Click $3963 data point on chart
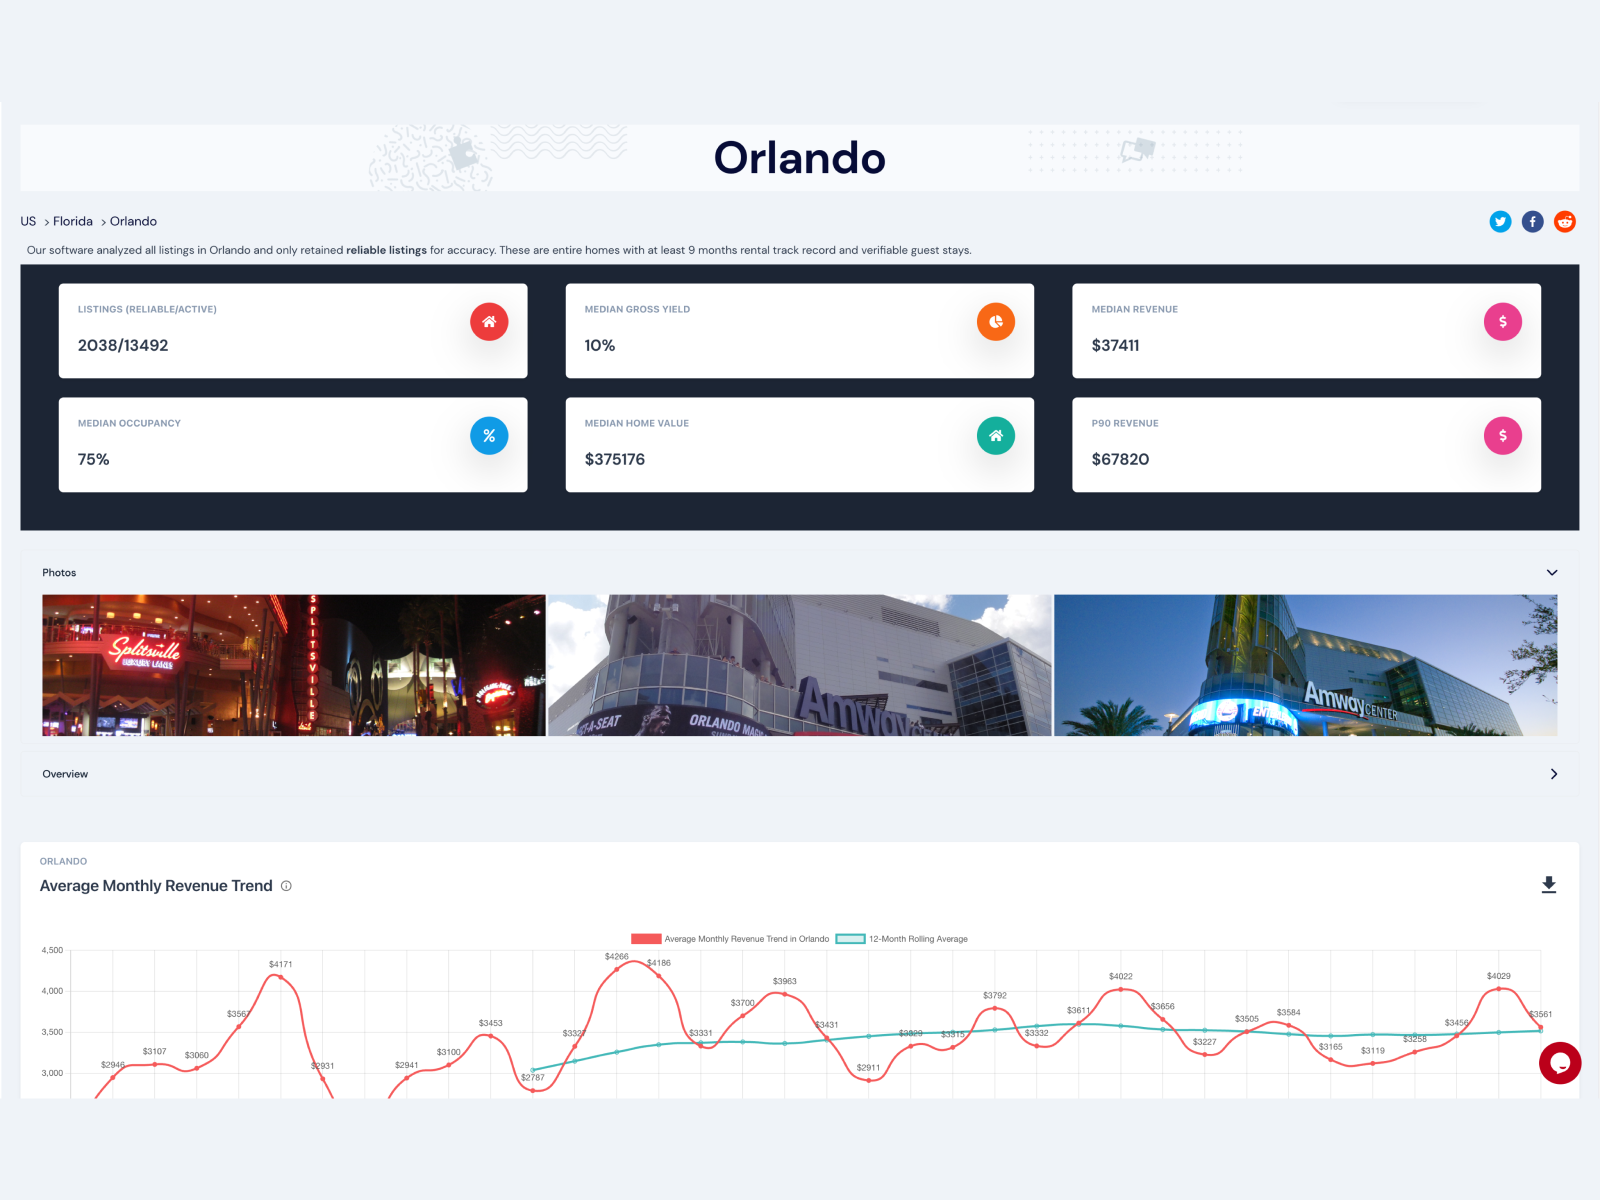Viewport: 1600px width, 1200px height. pyautogui.click(x=785, y=994)
